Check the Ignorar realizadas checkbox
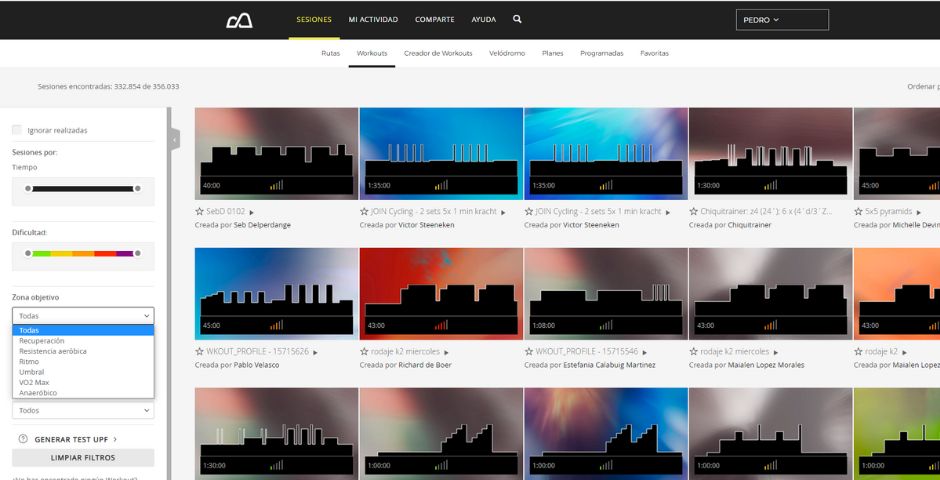Viewport: 940px width, 480px height. tap(17, 130)
